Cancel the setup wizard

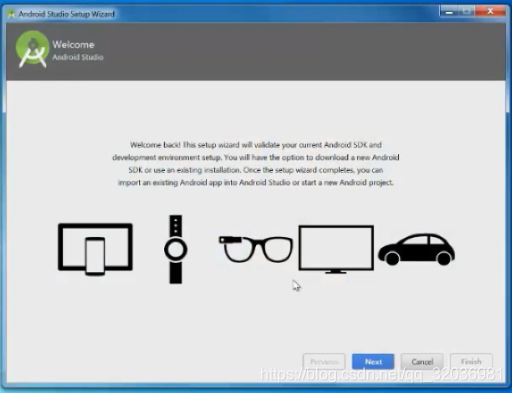[422, 362]
